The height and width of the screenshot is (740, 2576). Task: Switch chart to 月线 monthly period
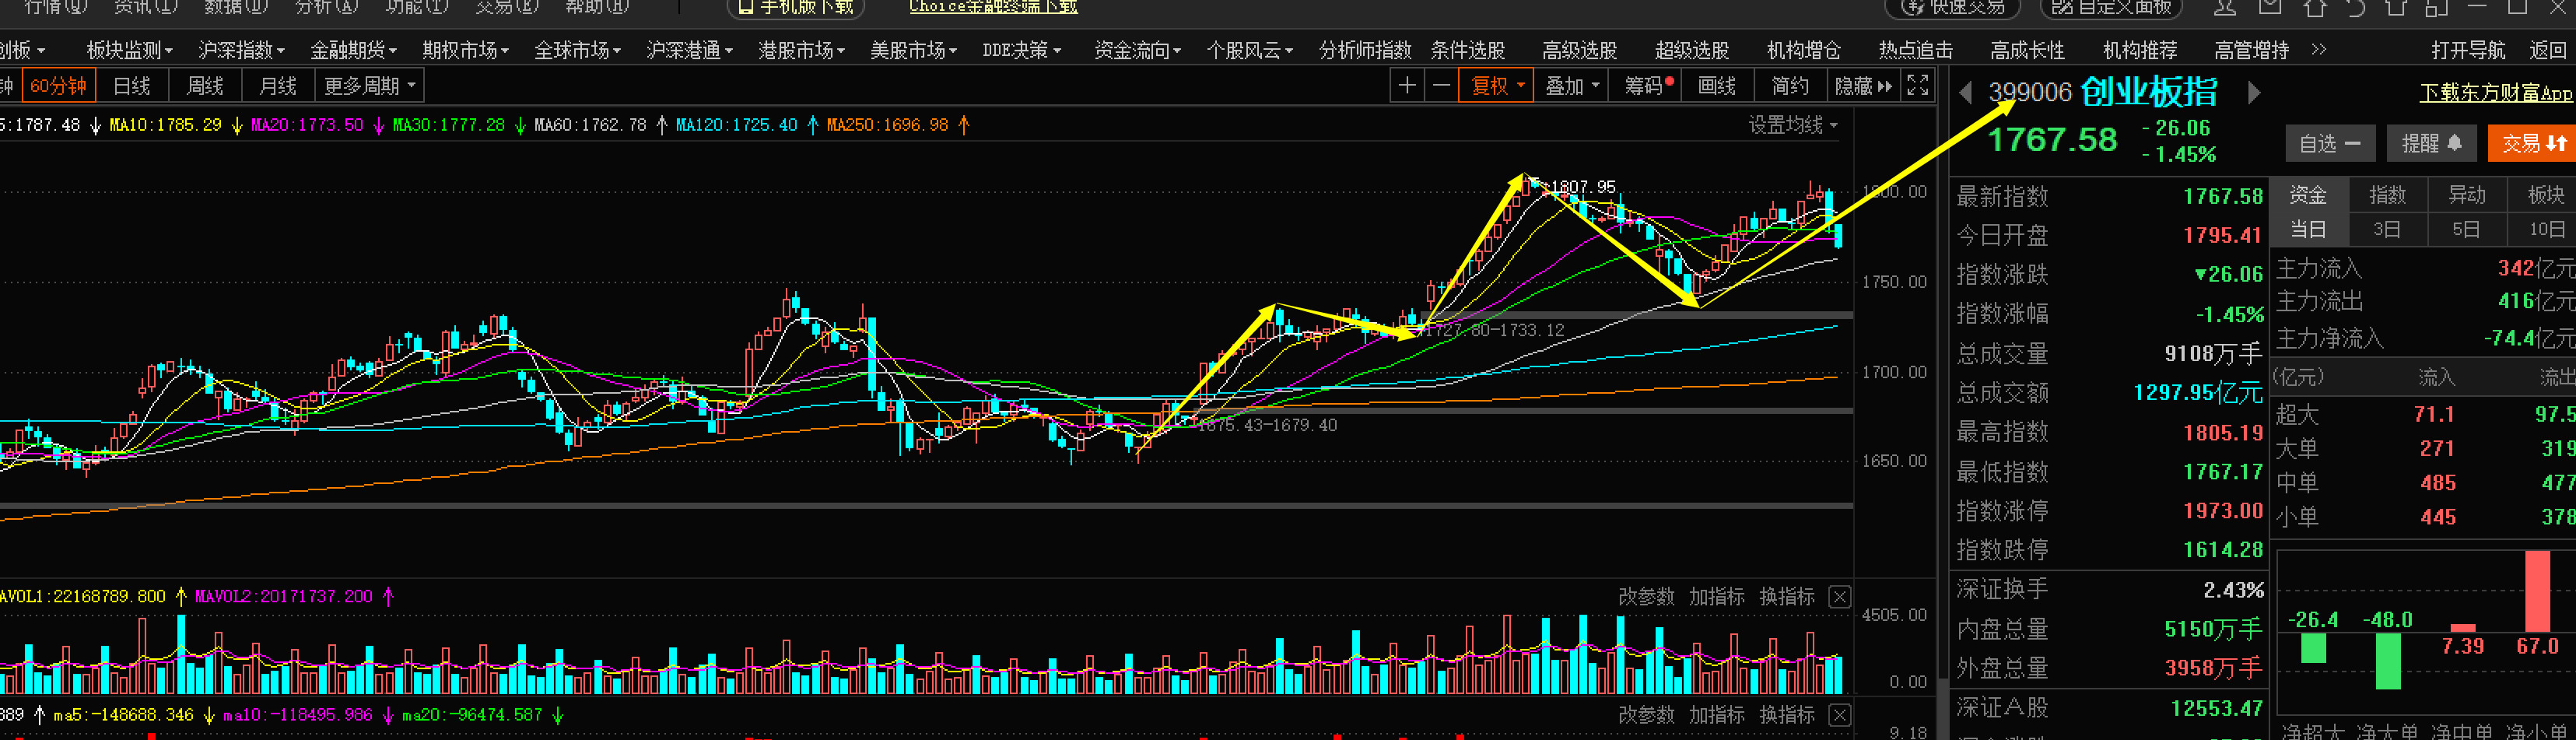[278, 86]
